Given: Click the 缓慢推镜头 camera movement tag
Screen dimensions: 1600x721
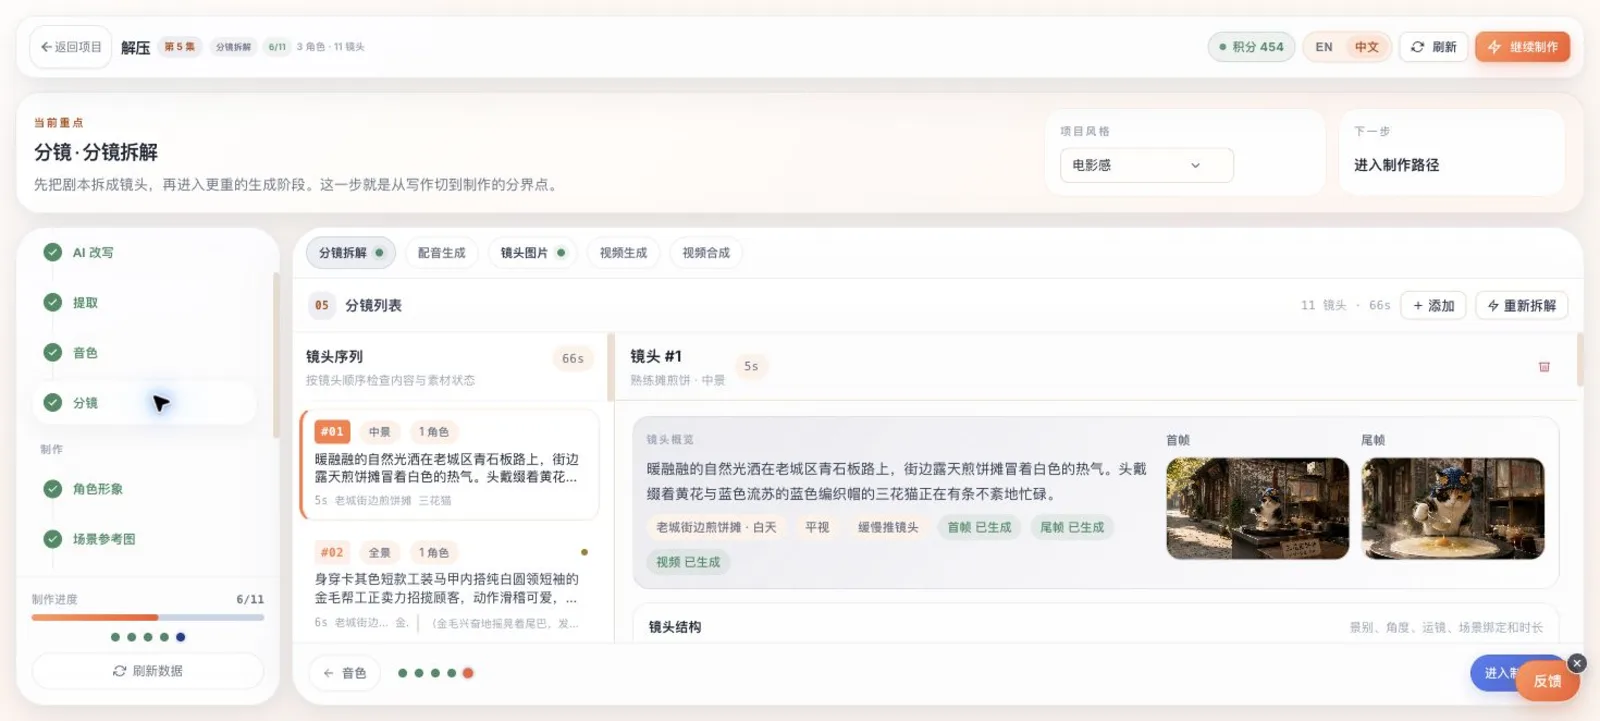Looking at the screenshot, I should point(888,528).
